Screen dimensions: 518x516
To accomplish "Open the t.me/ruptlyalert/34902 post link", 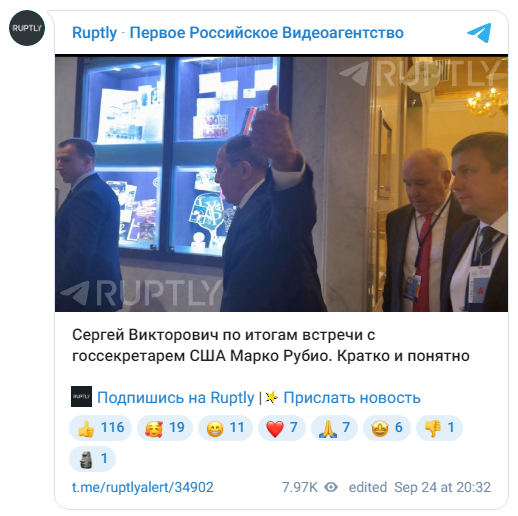I will tap(143, 487).
